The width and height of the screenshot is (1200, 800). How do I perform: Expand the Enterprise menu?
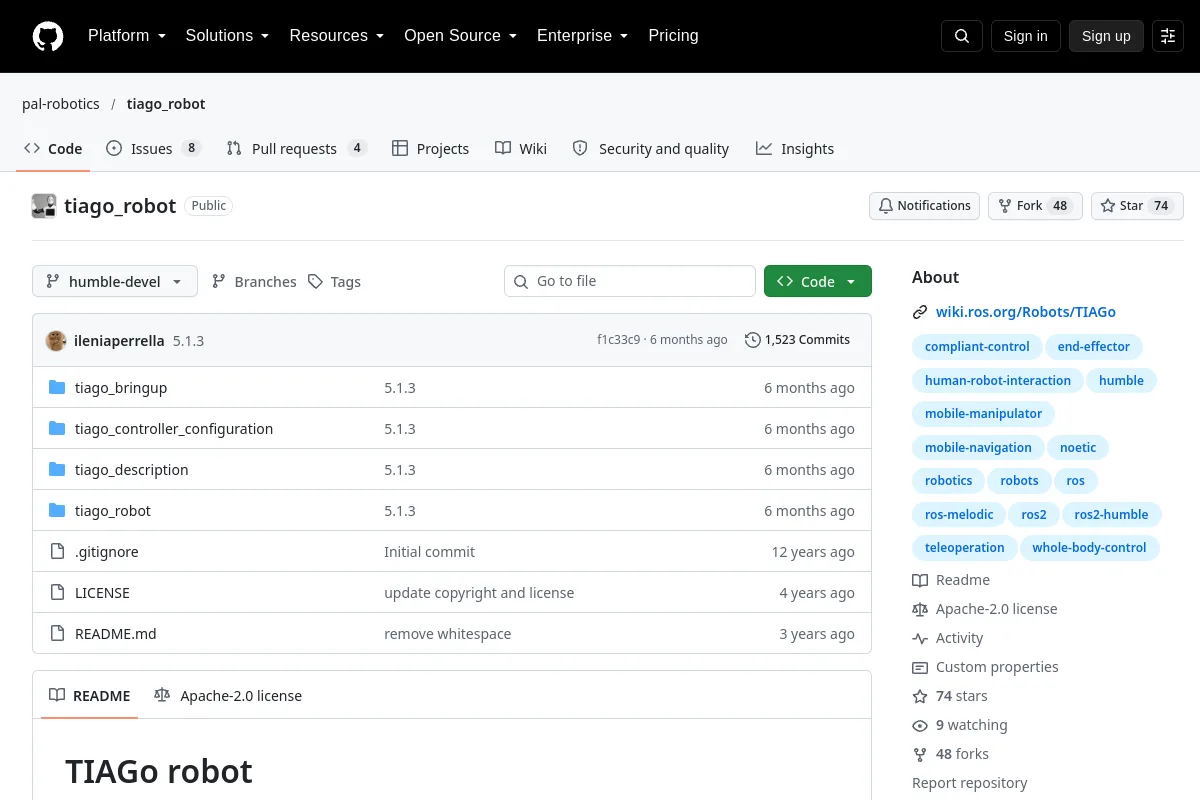pyautogui.click(x=582, y=36)
